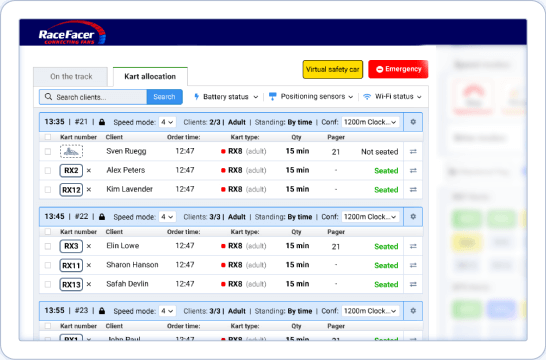The image size is (546, 360).
Task: Click the lock icon of session #23
Action: (x=102, y=311)
